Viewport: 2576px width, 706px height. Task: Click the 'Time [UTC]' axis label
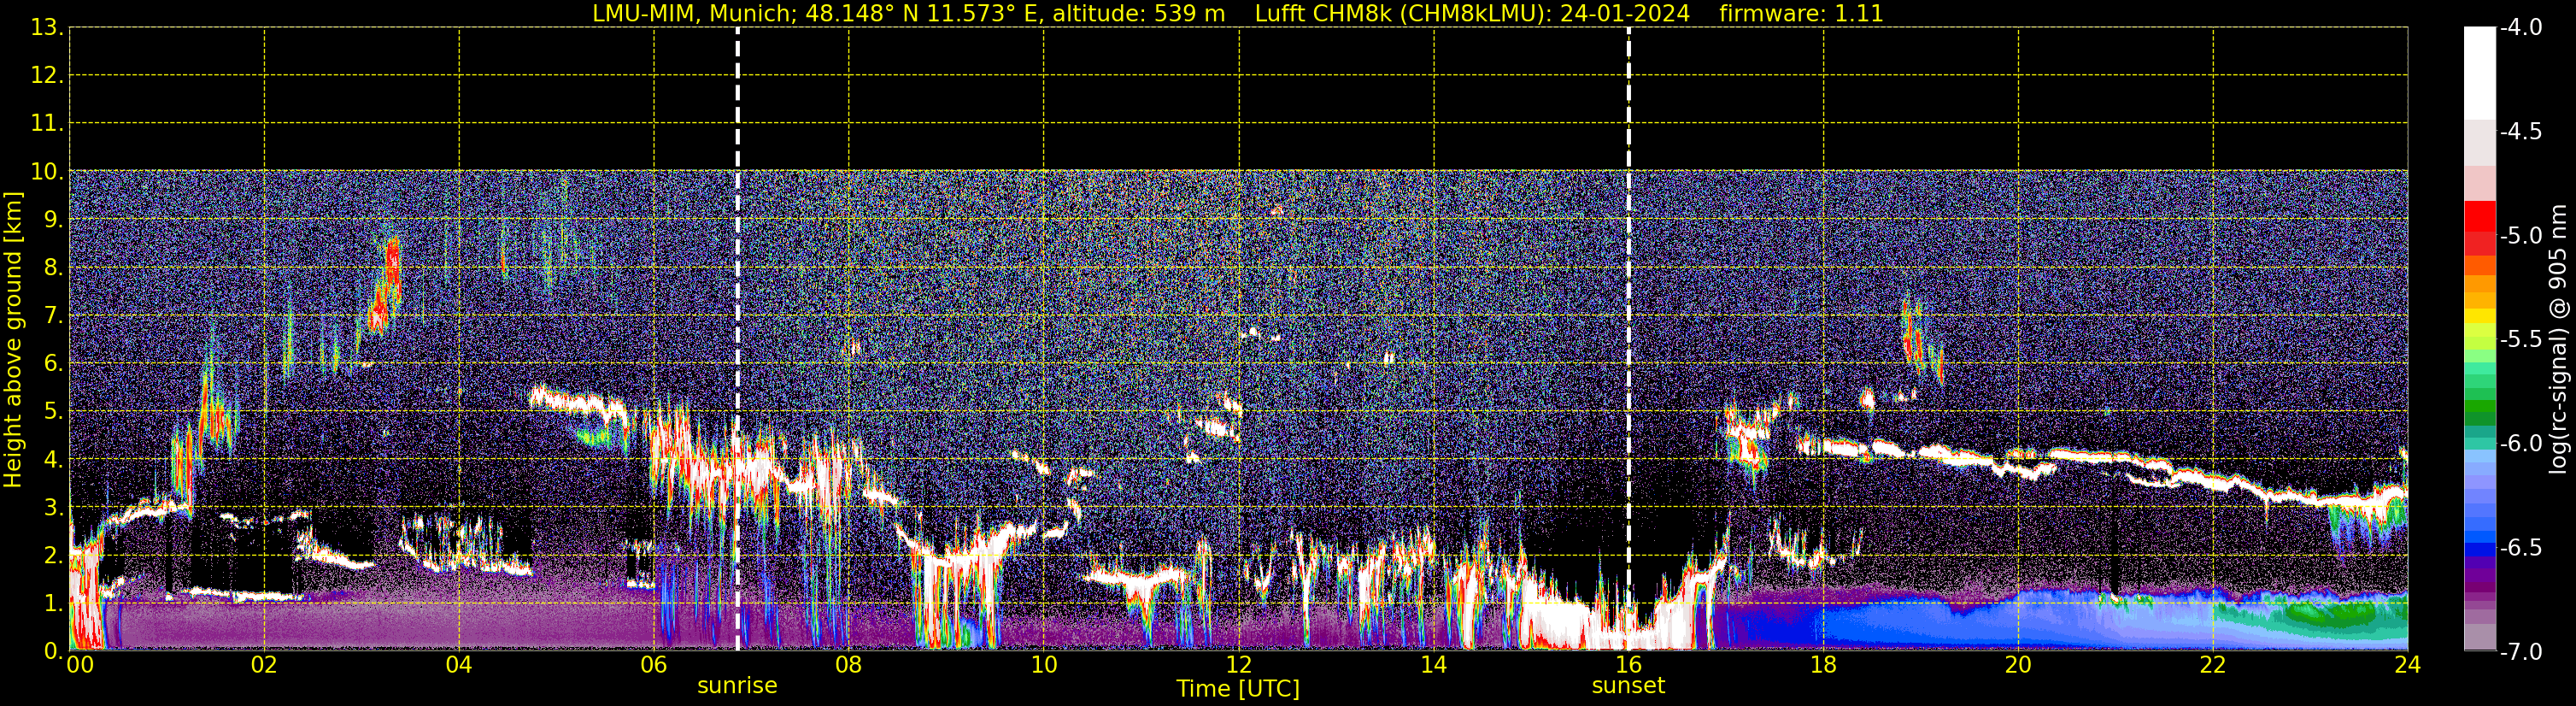pyautogui.click(x=1238, y=689)
